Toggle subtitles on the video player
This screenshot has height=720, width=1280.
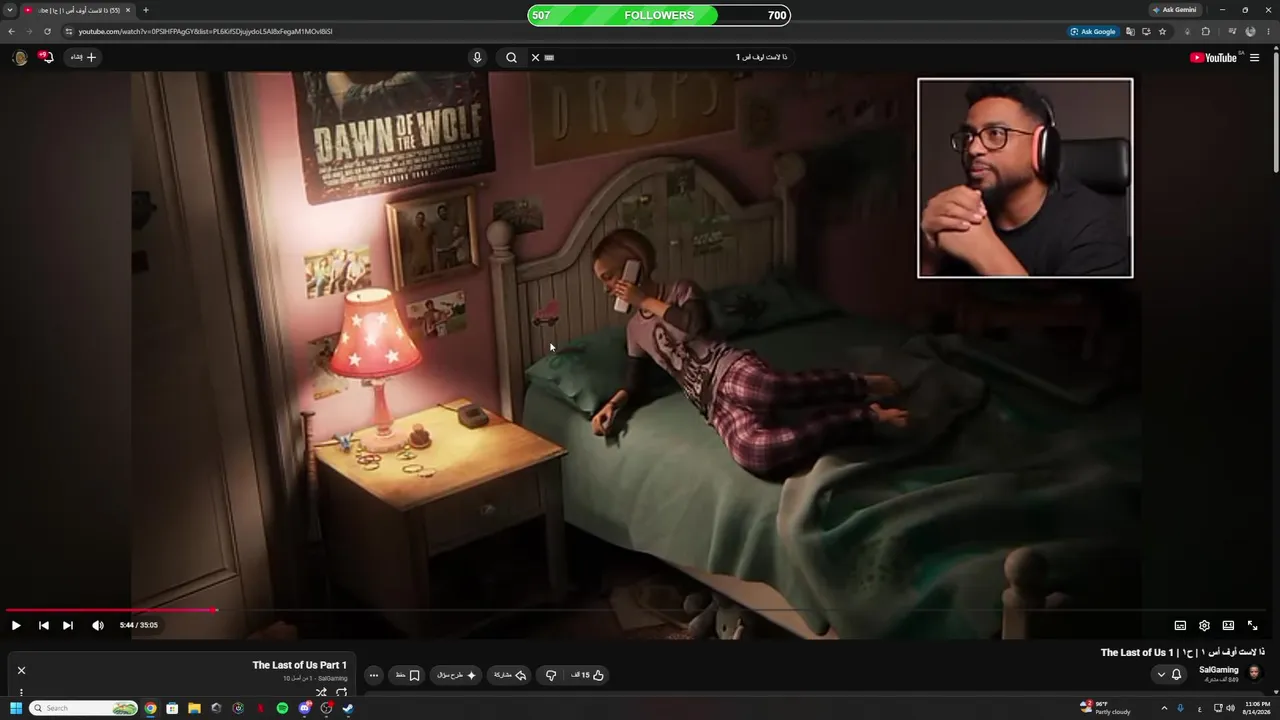click(1180, 625)
